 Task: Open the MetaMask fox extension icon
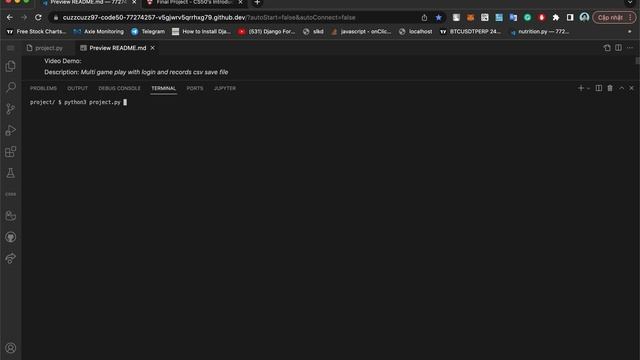(470, 18)
